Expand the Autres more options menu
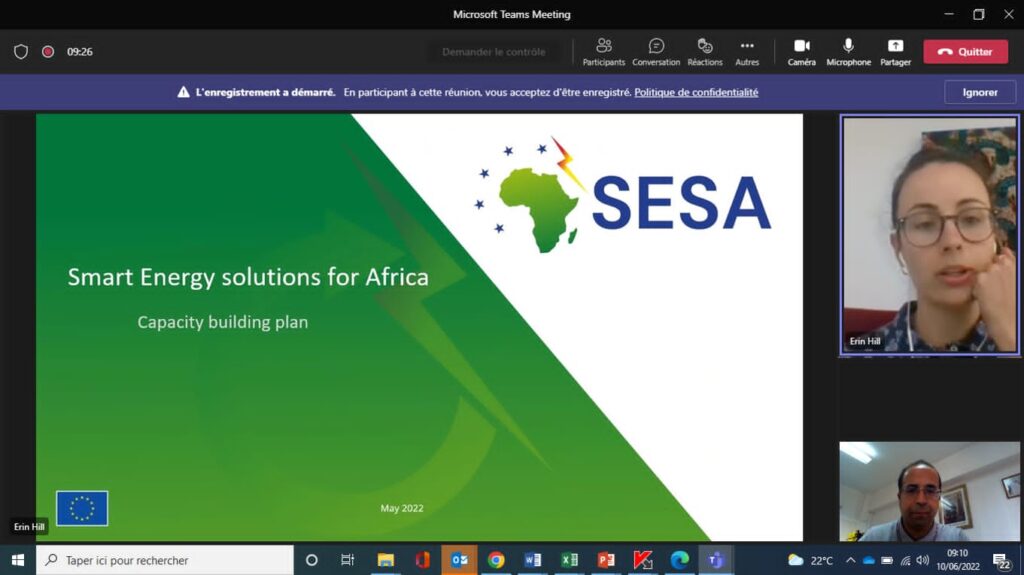Viewport: 1024px width, 575px height. pyautogui.click(x=747, y=51)
